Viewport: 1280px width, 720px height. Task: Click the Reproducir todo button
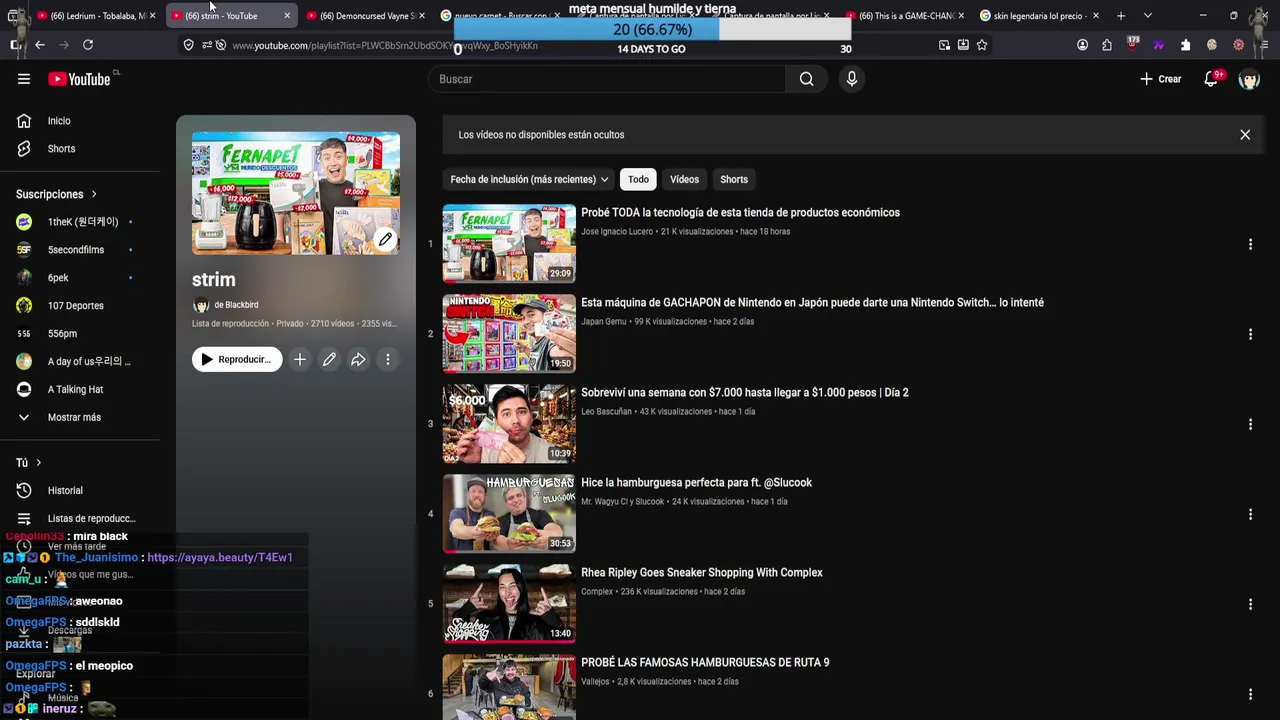(237, 360)
